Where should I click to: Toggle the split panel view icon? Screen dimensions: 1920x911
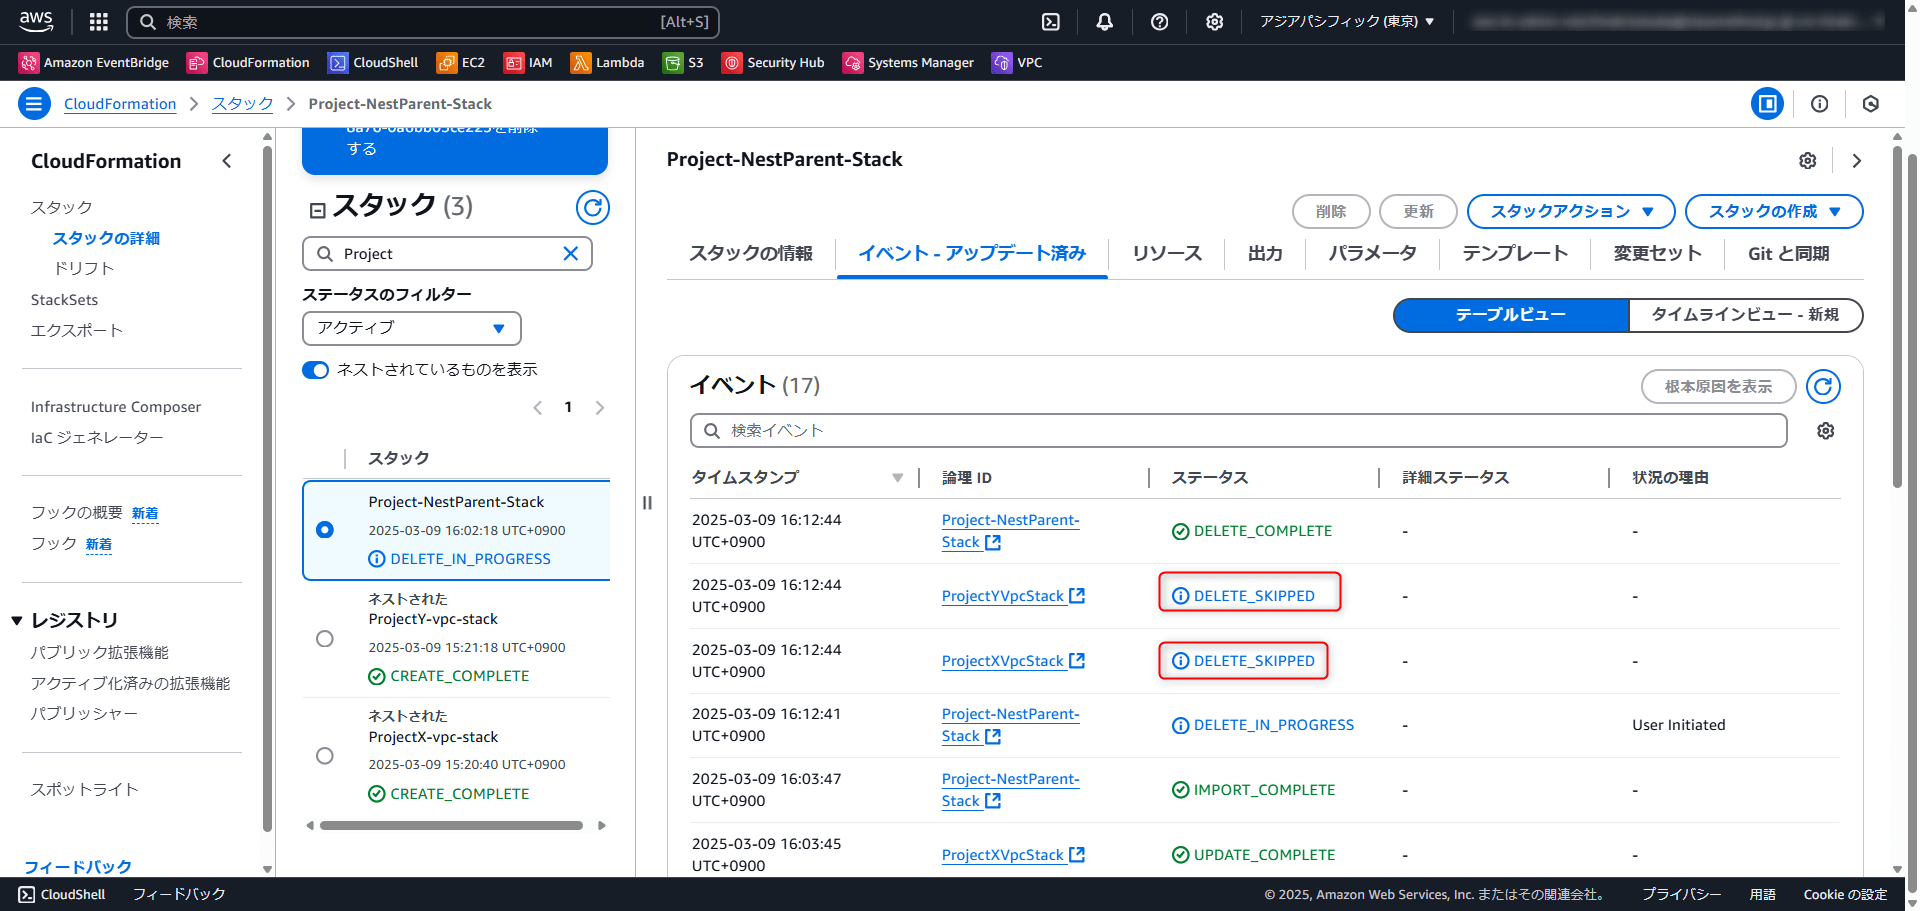tap(1767, 103)
